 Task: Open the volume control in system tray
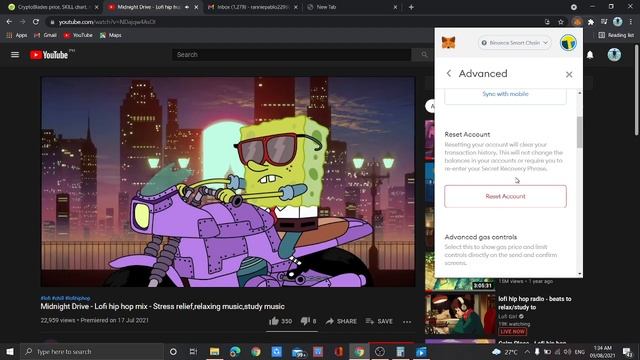[567, 352]
